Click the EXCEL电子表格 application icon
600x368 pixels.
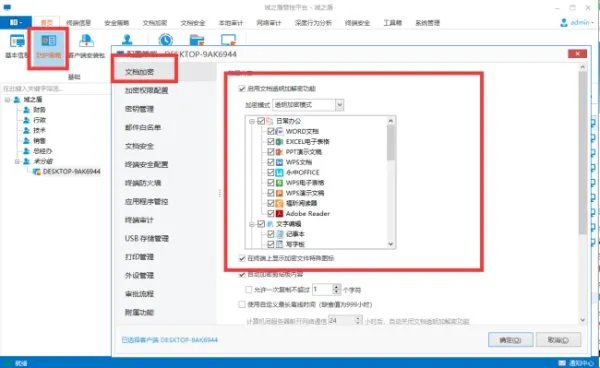[x=280, y=142]
